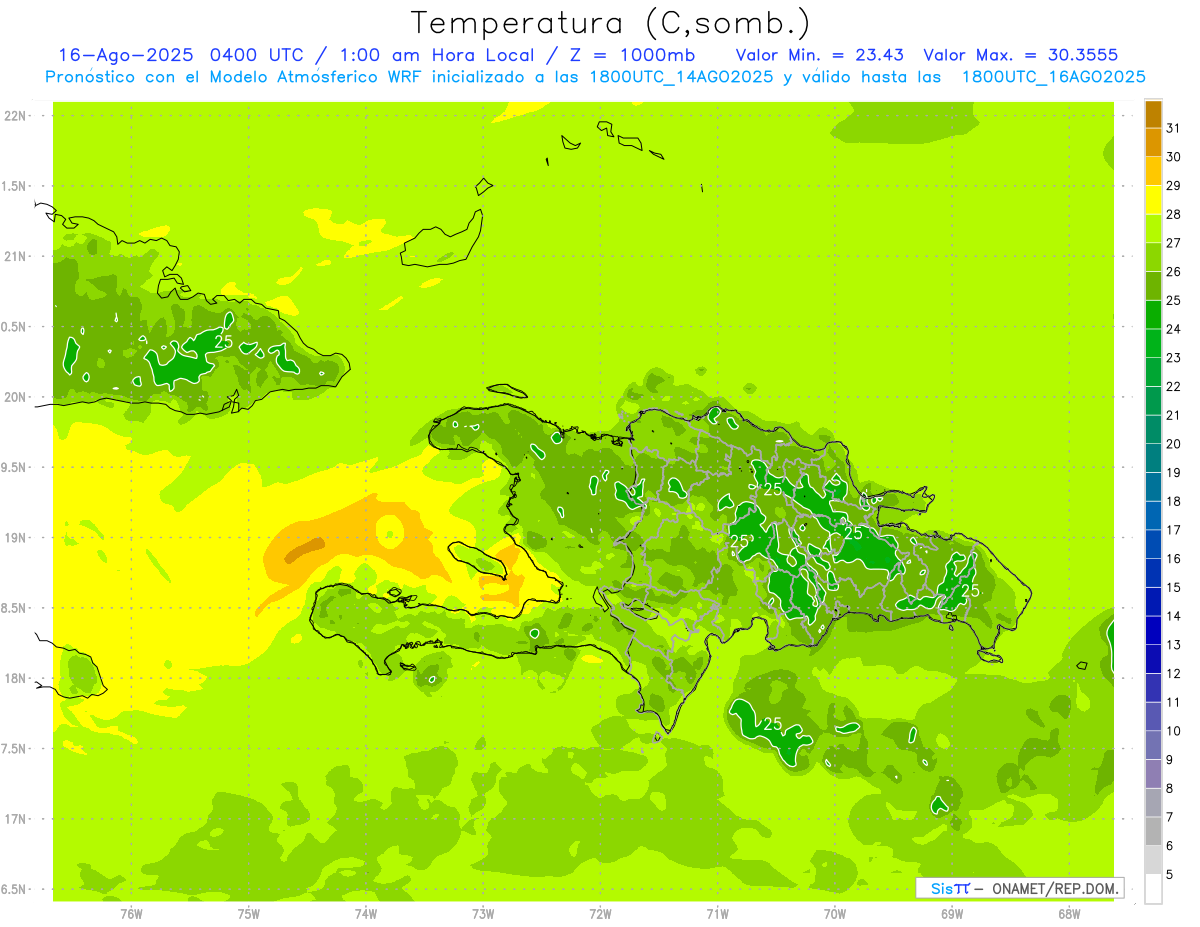
Task: Click the "18N" latitude axis label
Action: coord(15,679)
